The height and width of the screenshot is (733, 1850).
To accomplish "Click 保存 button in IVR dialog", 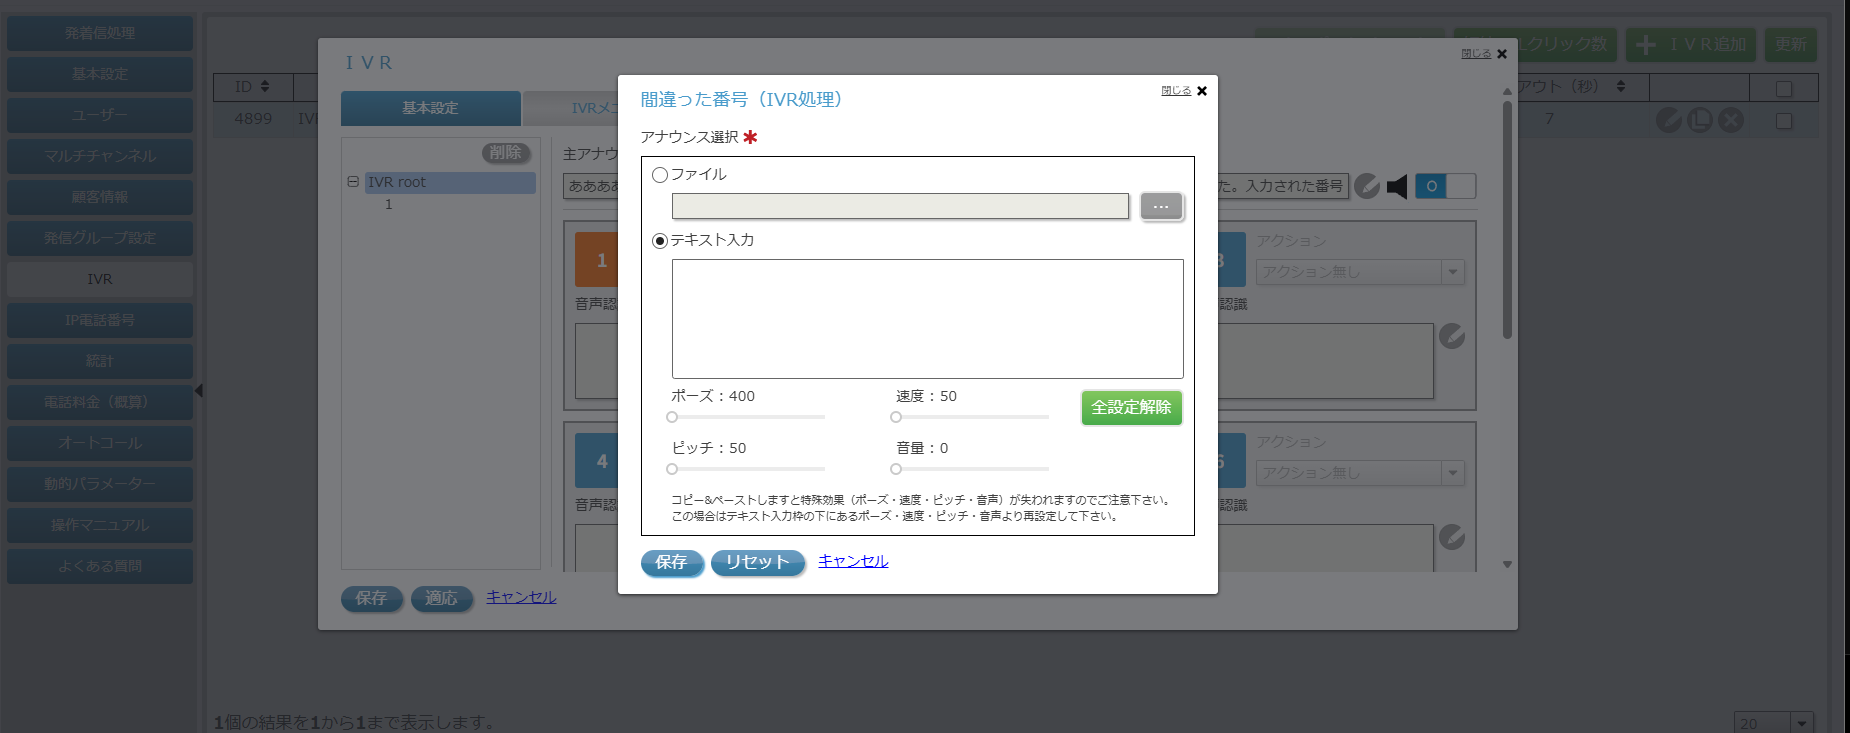I will click(372, 599).
